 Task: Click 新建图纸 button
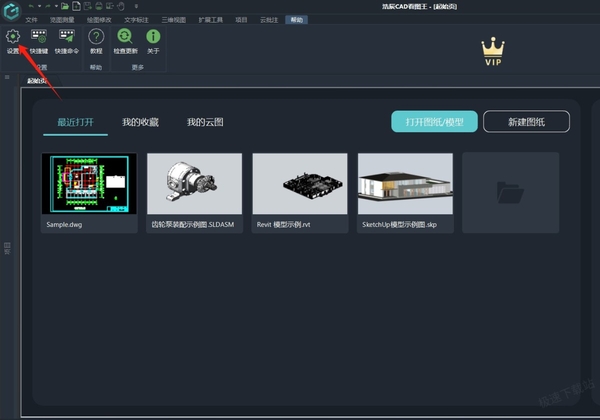[x=526, y=122]
